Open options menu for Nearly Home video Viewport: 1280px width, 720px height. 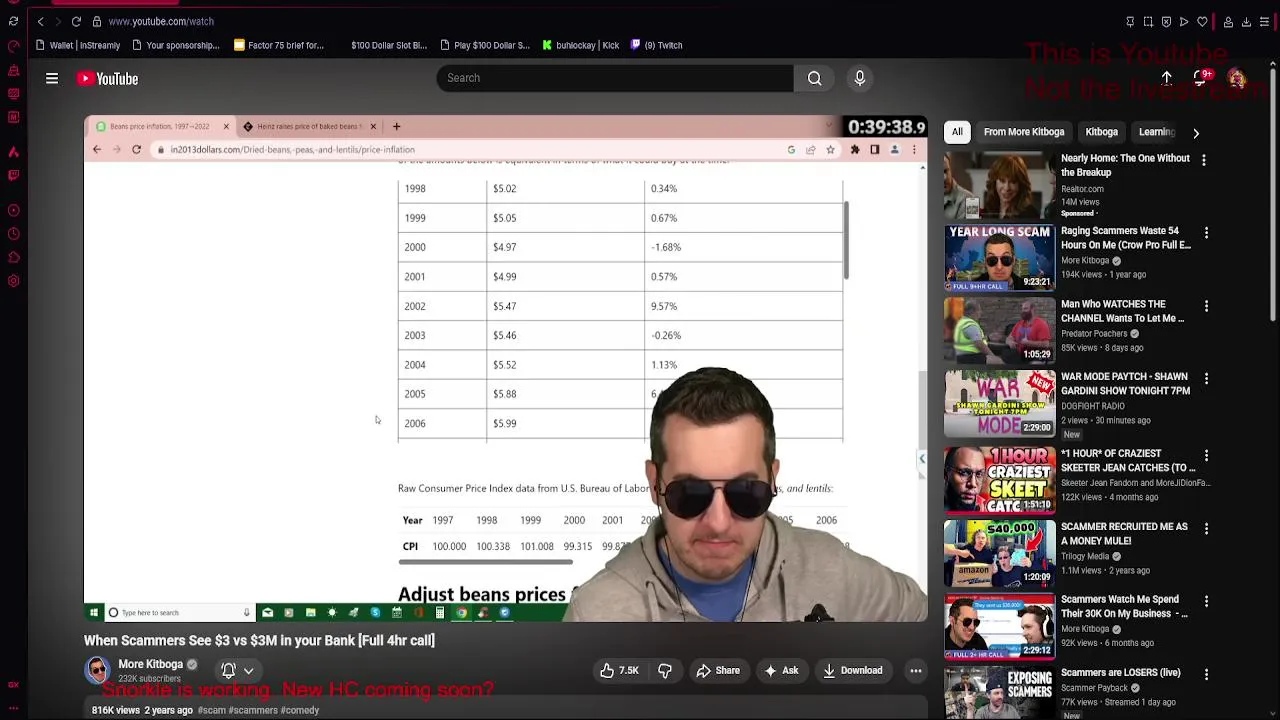(1204, 160)
